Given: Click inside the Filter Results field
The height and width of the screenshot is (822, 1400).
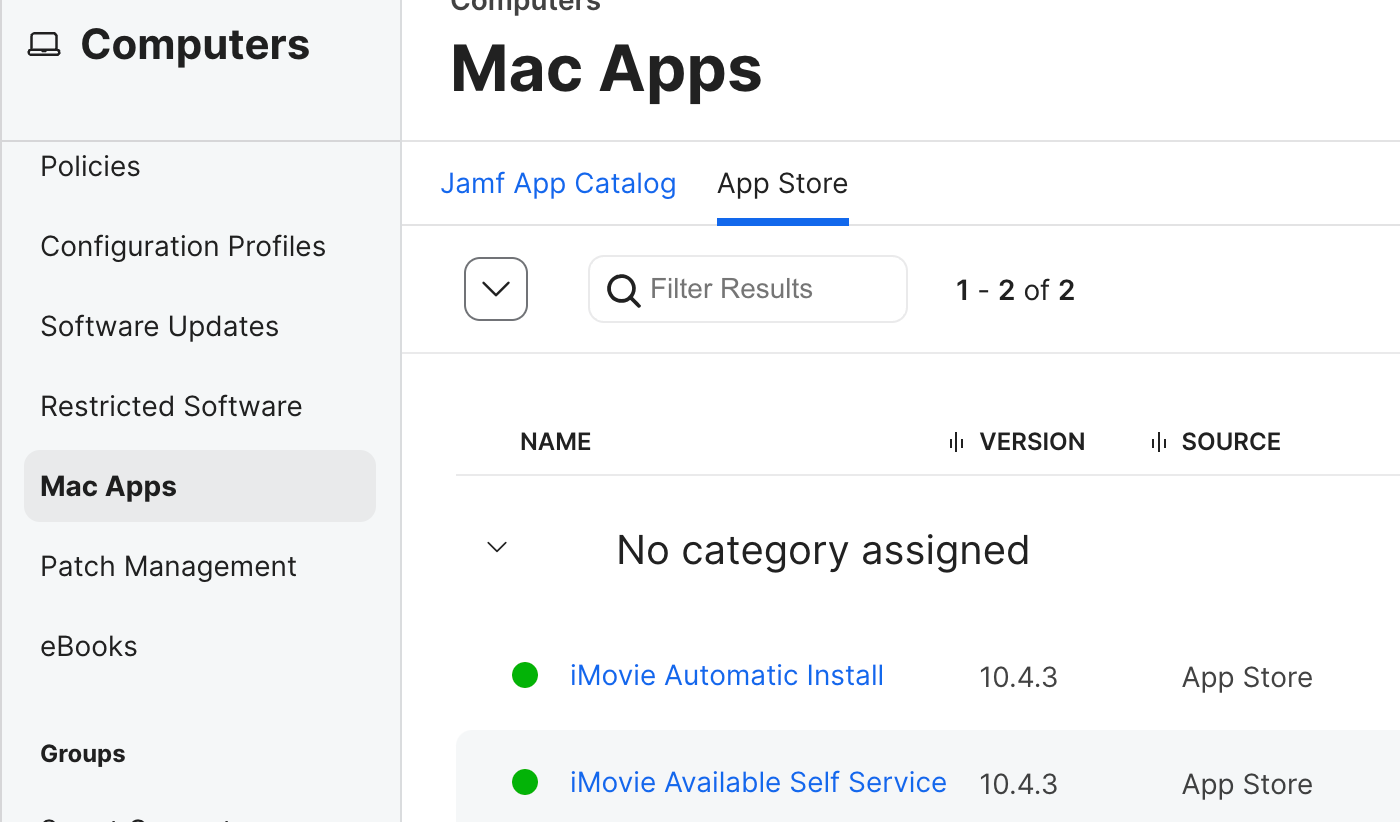Looking at the screenshot, I should 748,289.
